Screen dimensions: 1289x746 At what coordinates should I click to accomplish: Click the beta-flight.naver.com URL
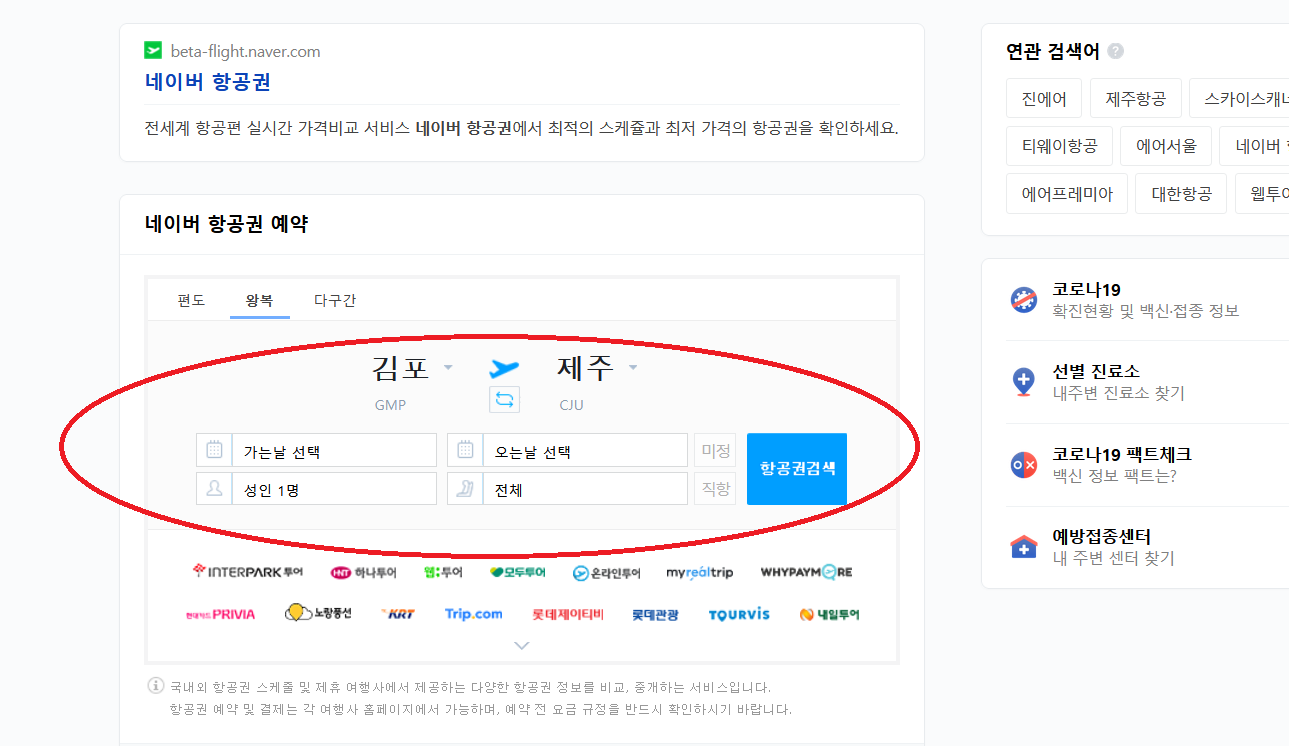coord(245,51)
